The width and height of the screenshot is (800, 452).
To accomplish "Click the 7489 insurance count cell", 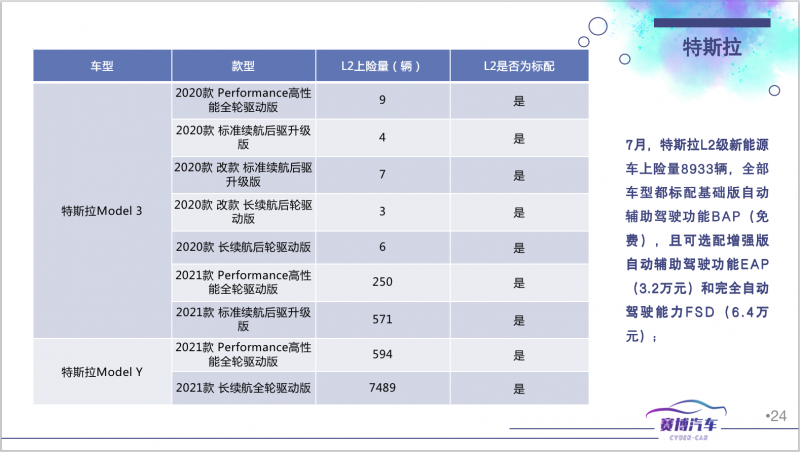I will click(383, 388).
